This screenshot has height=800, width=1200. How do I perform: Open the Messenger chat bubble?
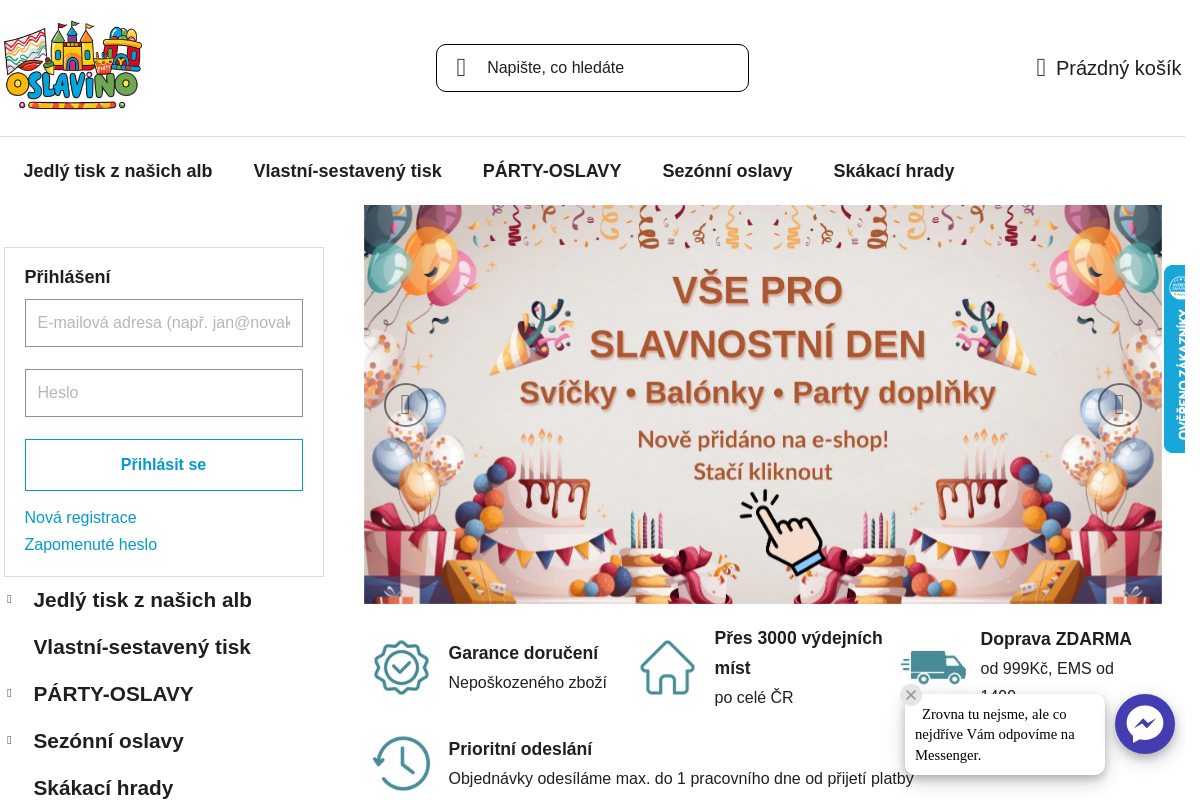[x=1144, y=724]
